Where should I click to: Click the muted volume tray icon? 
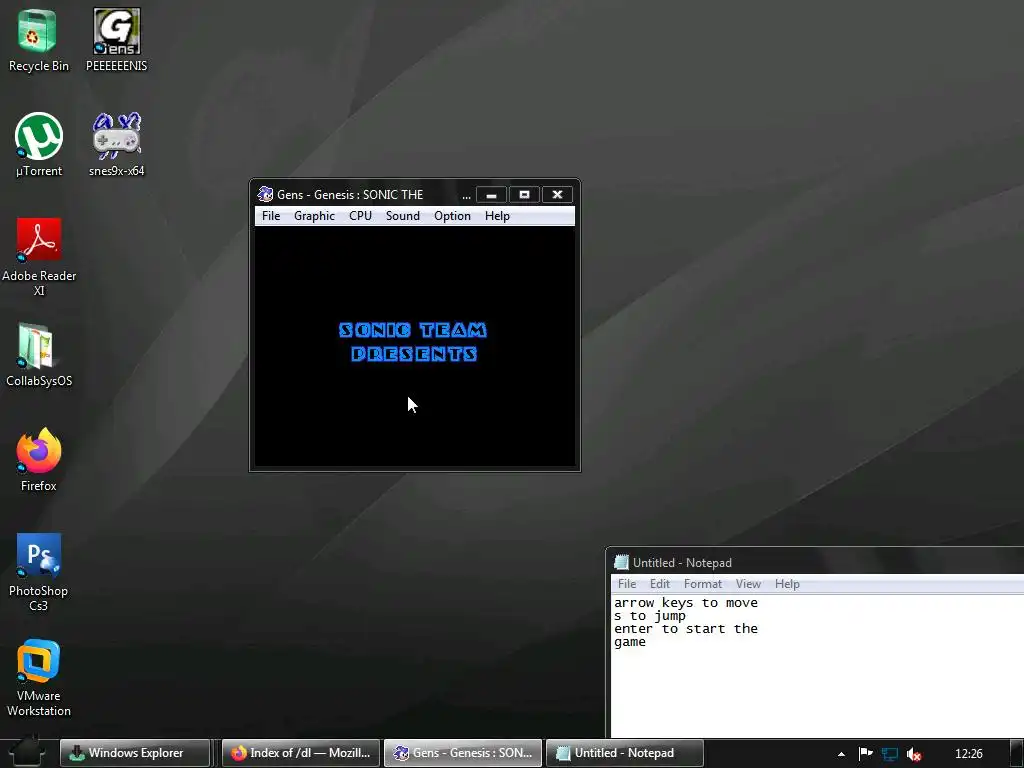pos(914,754)
